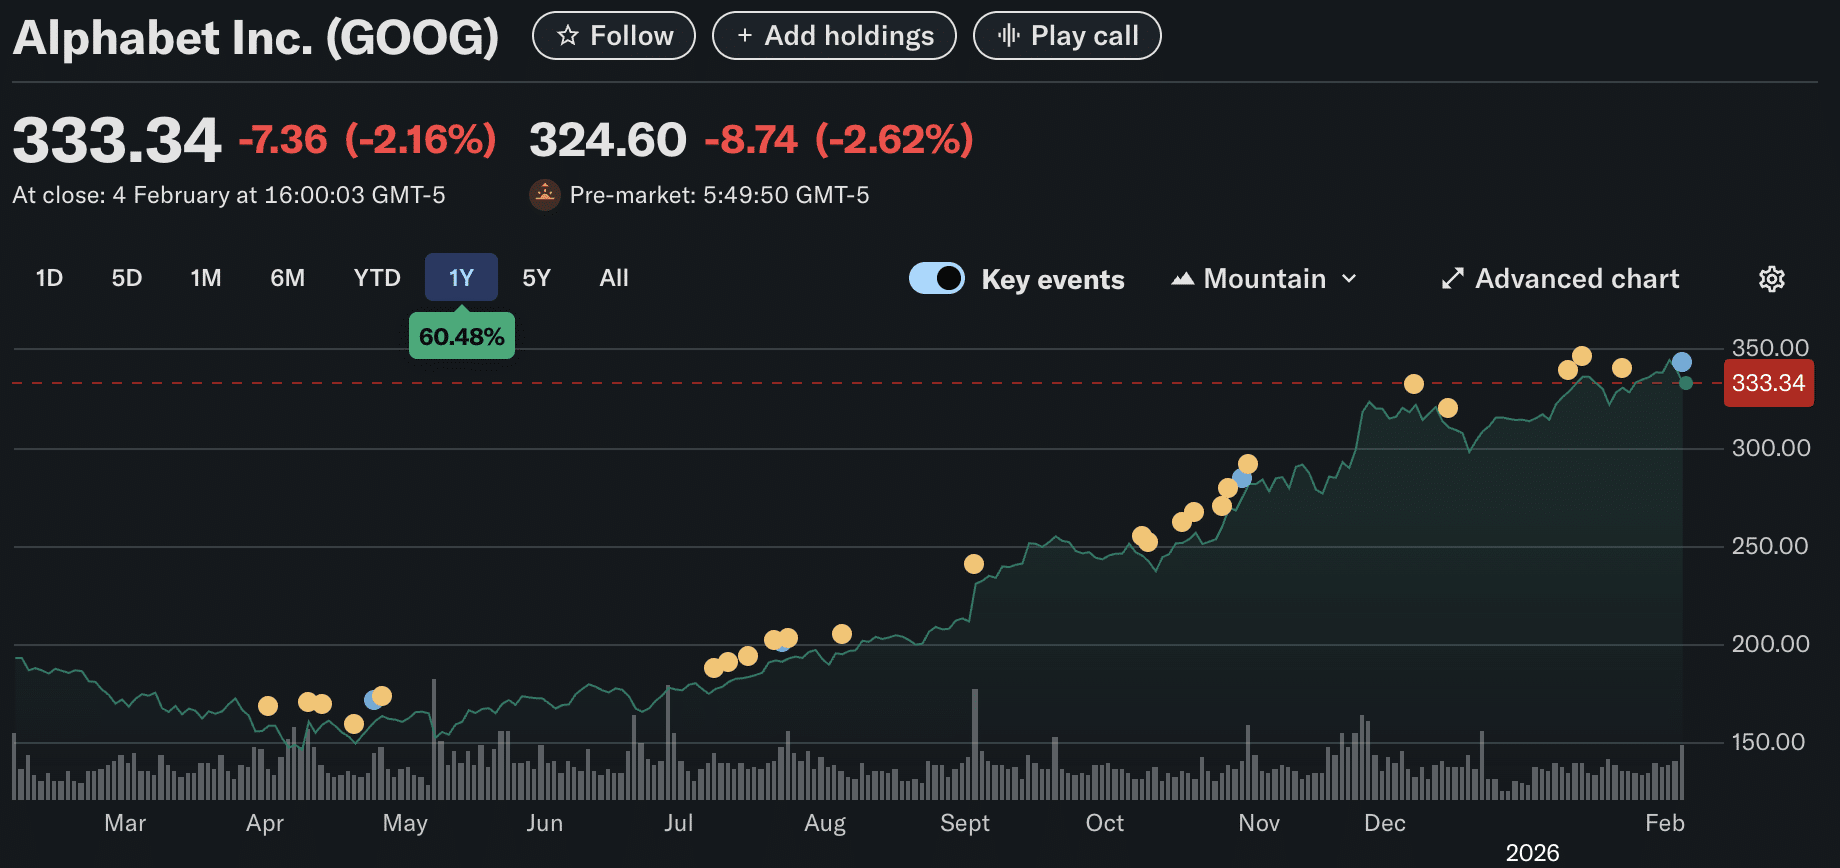Click the star icon in Follow
Screen dimensions: 1840x868
click(568, 36)
